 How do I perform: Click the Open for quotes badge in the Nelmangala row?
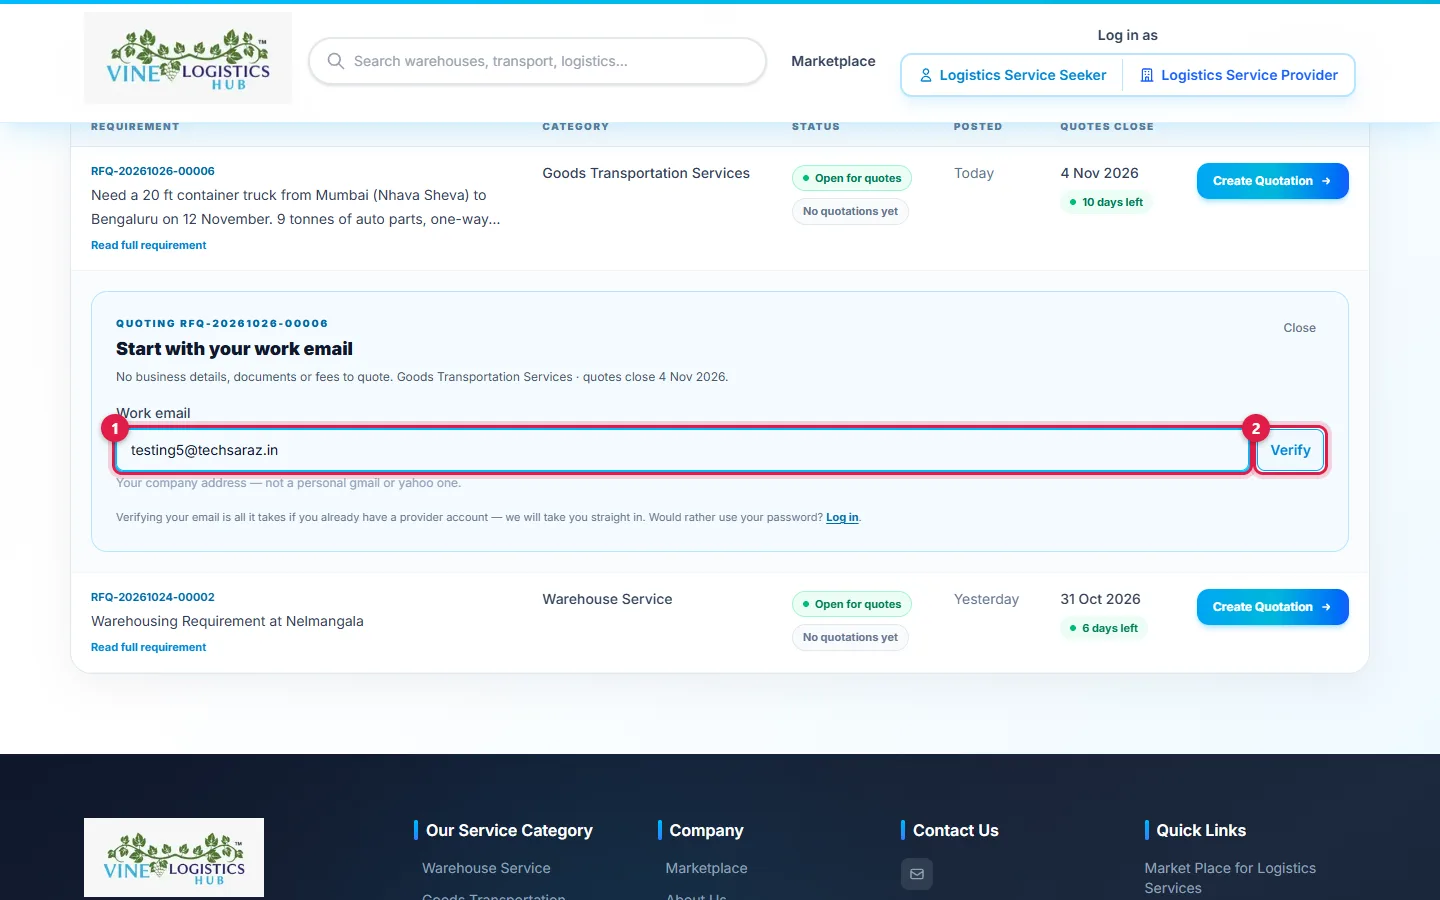(852, 604)
